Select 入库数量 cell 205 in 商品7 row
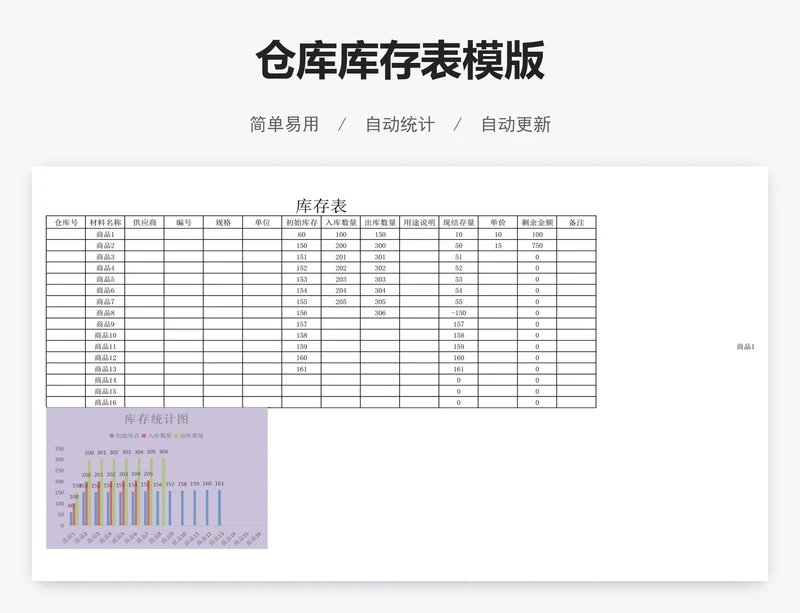Viewport: 800px width, 613px height. coord(341,302)
